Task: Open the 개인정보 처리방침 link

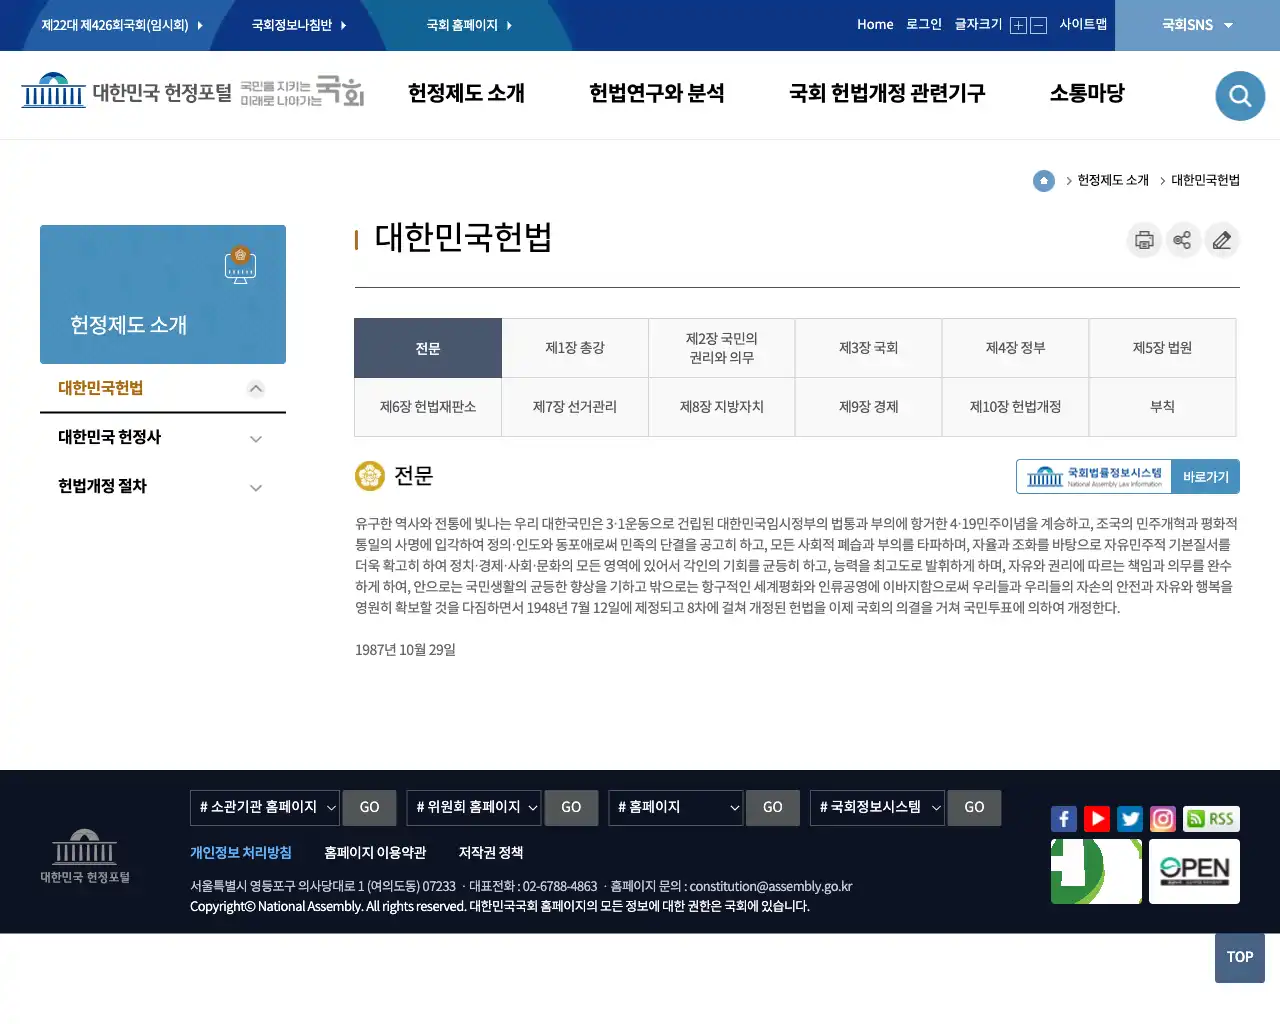Action: point(241,853)
